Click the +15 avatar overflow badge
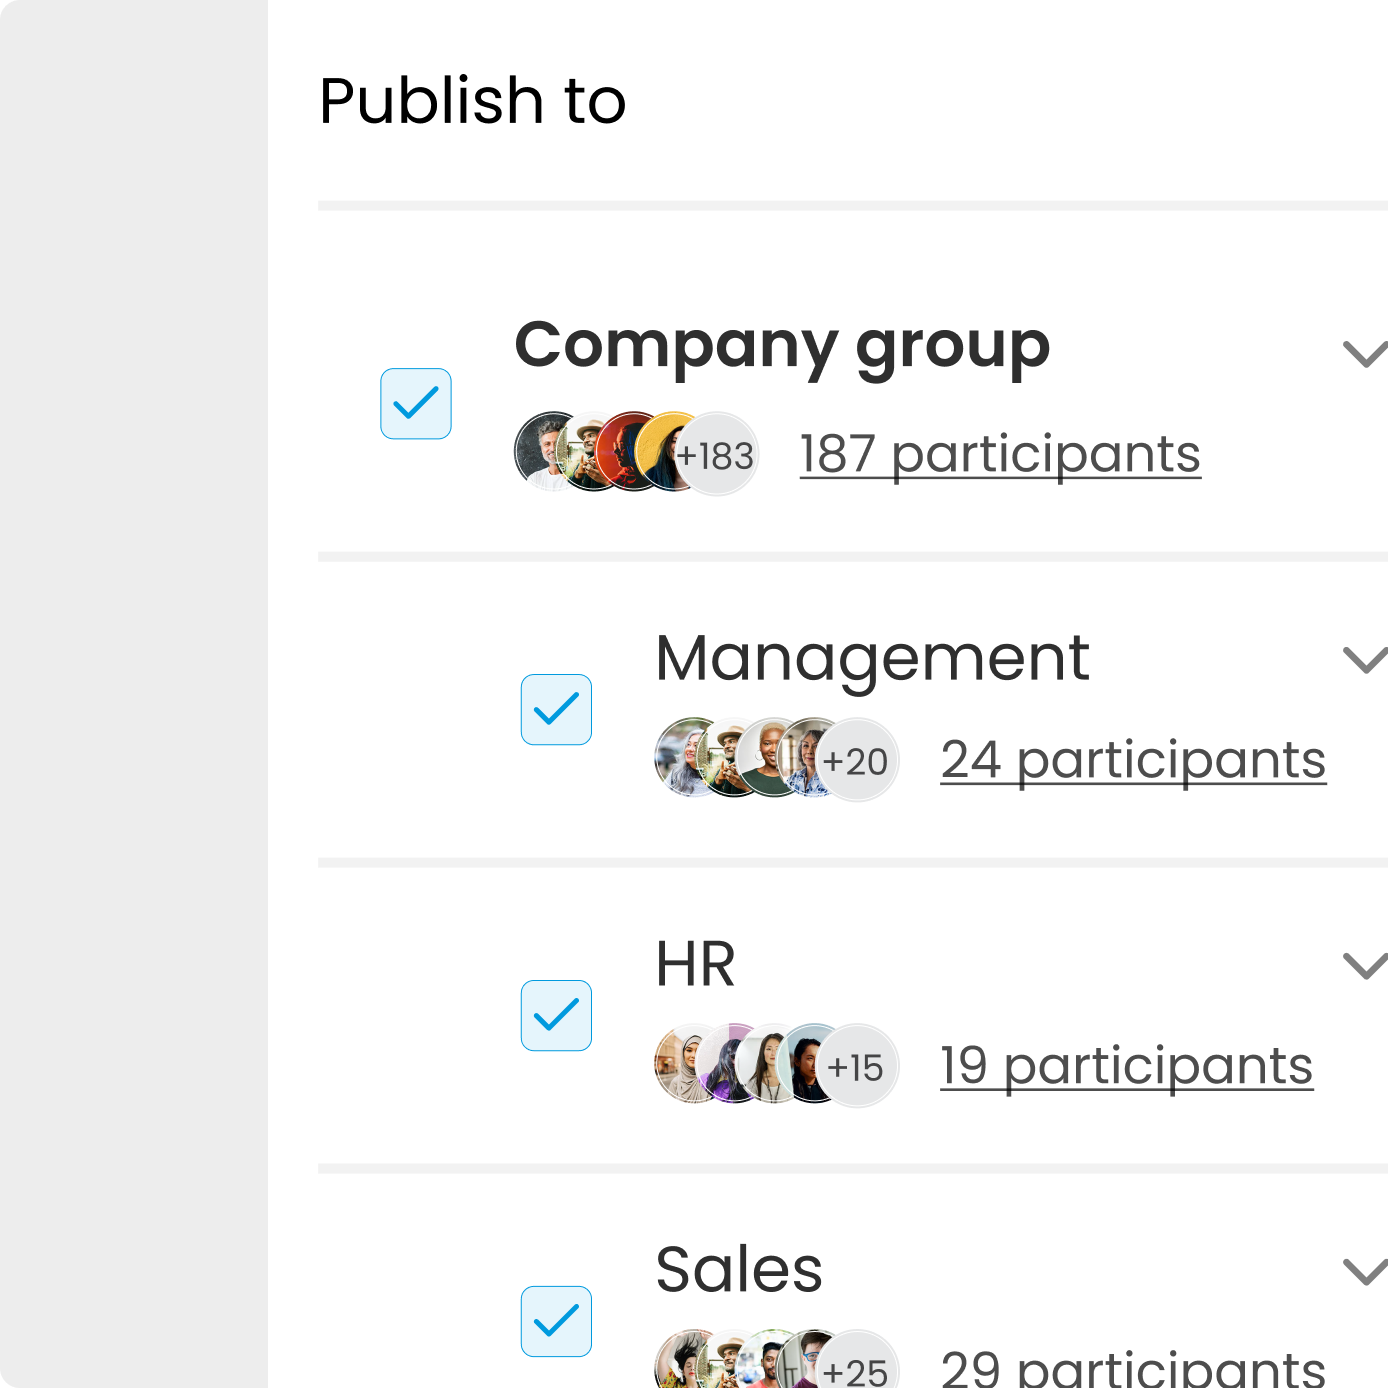Viewport: 1388px width, 1388px height. [857, 1067]
